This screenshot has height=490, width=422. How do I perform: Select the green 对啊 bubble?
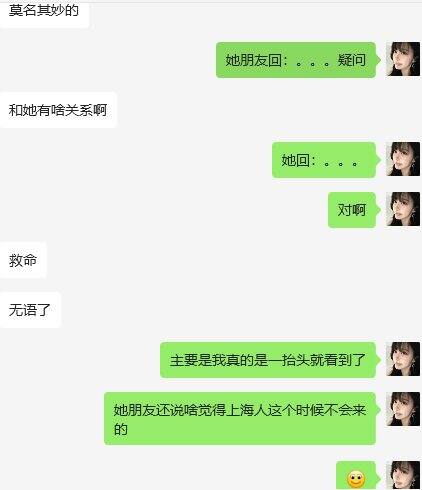(352, 210)
